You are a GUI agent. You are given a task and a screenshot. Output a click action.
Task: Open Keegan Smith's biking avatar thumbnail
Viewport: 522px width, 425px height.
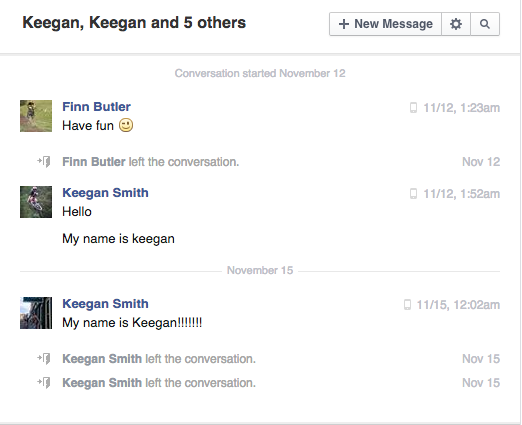pyautogui.click(x=36, y=202)
